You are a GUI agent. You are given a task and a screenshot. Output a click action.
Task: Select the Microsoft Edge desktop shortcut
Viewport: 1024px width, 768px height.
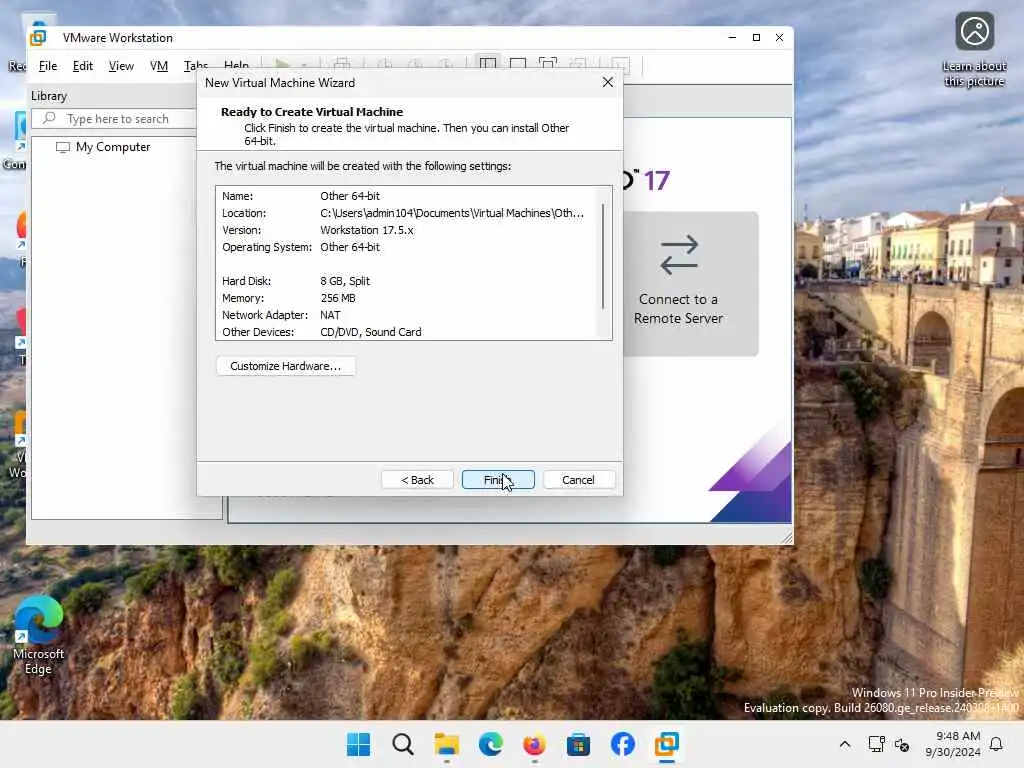[38, 634]
